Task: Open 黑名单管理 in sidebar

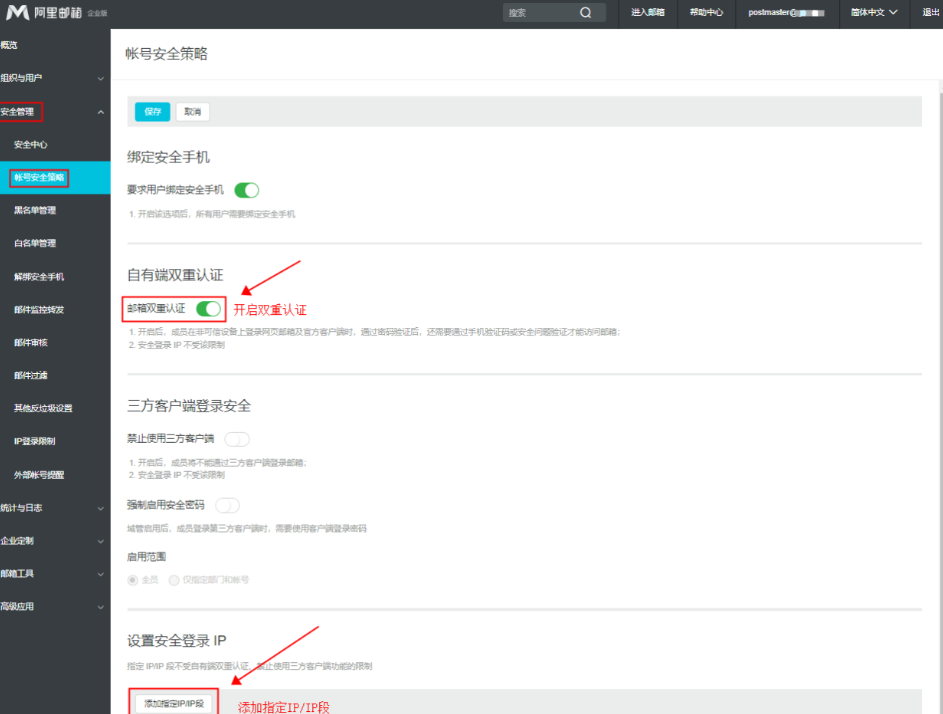Action: pyautogui.click(x=35, y=210)
